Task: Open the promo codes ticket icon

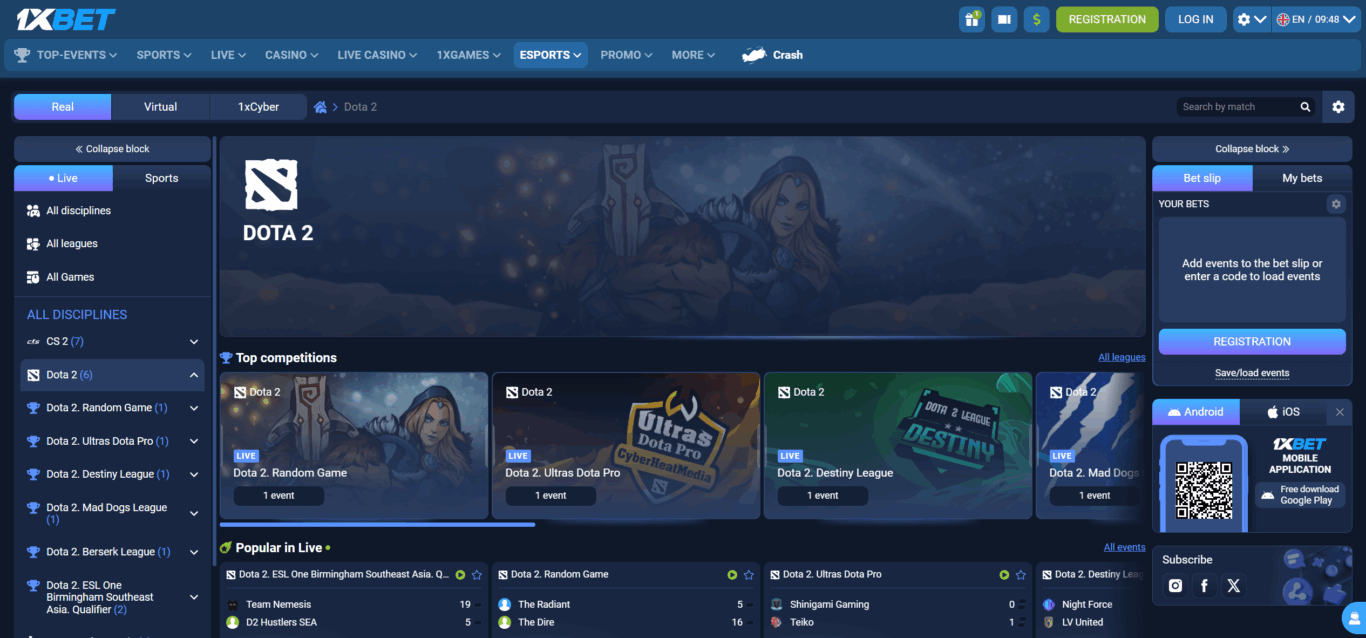Action: click(x=1004, y=18)
